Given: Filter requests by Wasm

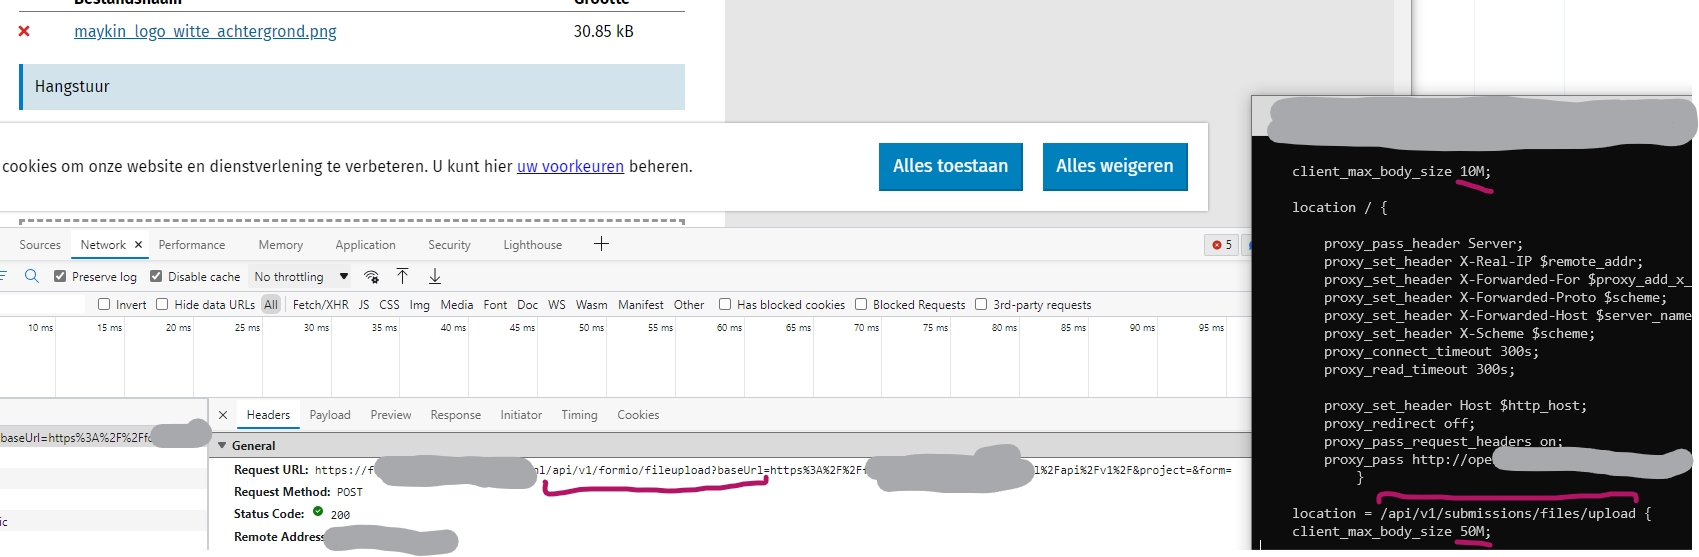Looking at the screenshot, I should [592, 305].
